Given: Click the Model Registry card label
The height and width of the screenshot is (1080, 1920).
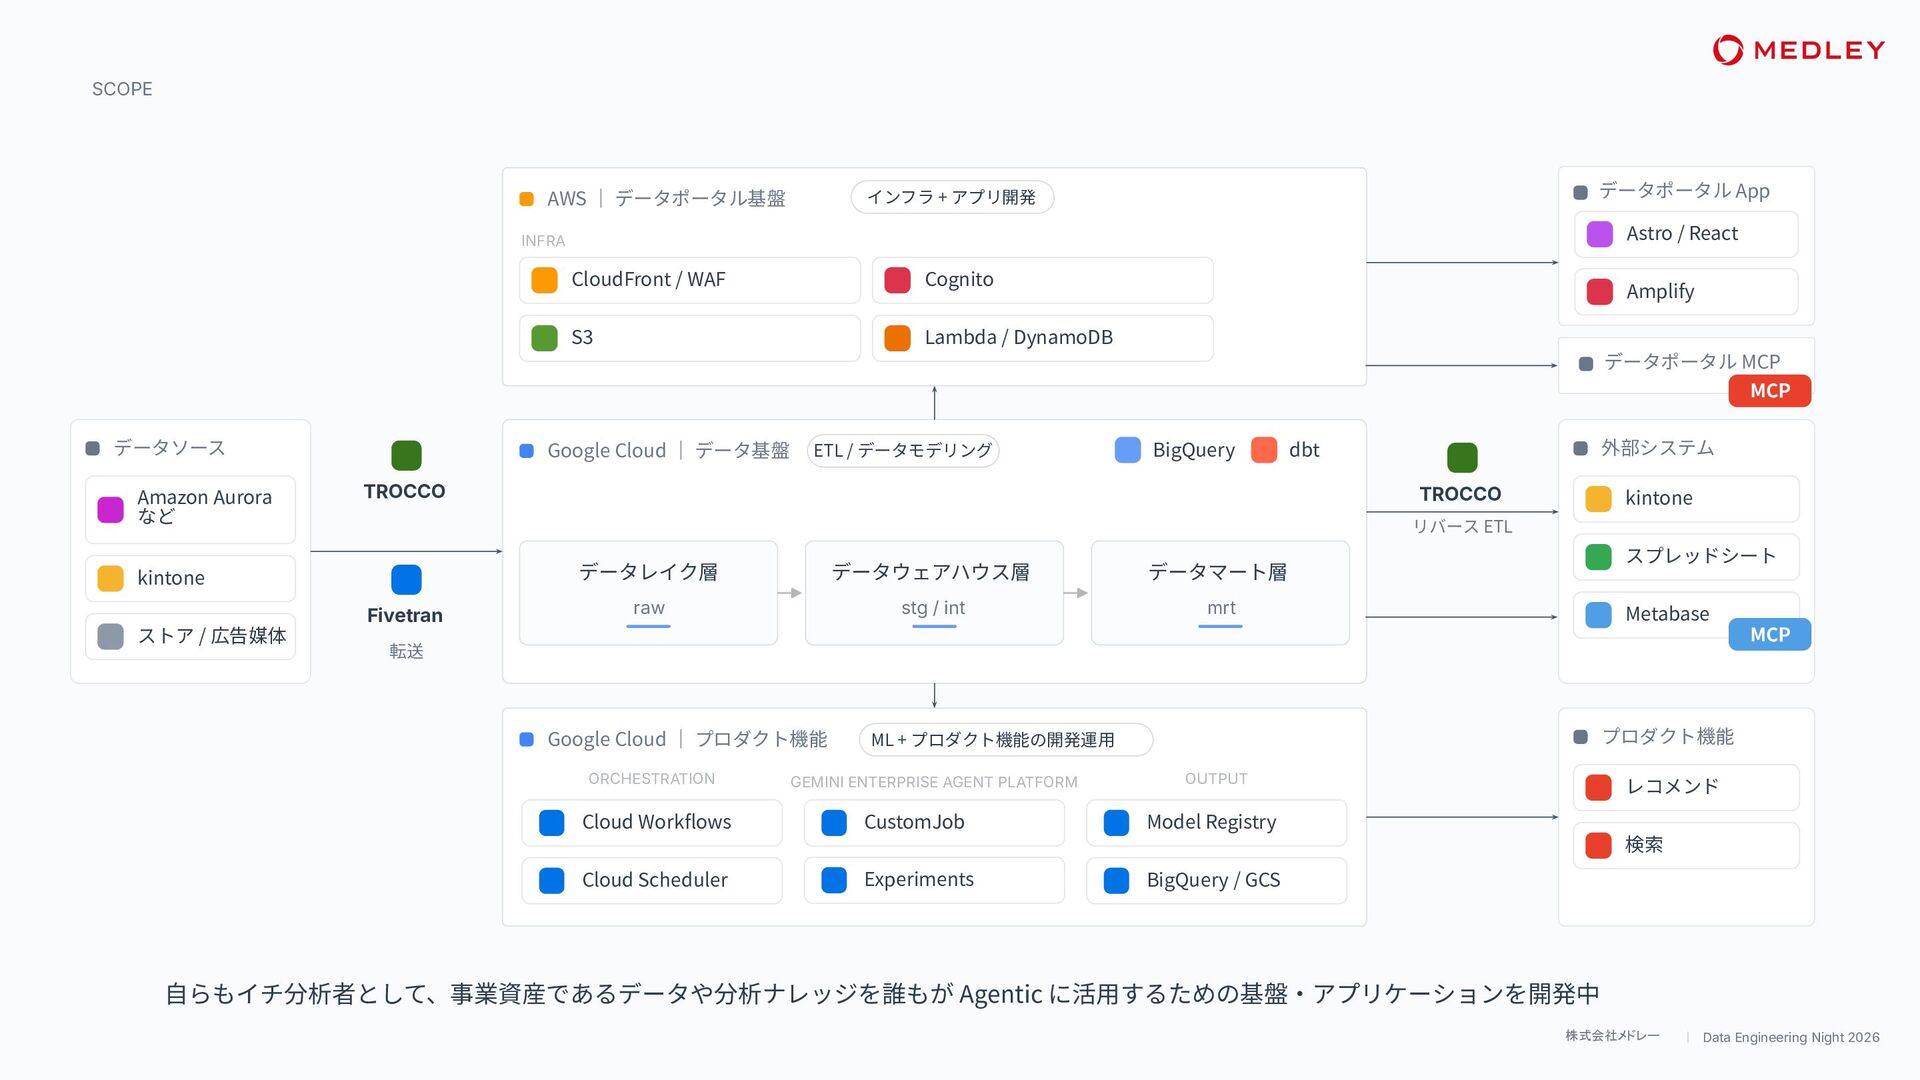Looking at the screenshot, I should point(1211,822).
